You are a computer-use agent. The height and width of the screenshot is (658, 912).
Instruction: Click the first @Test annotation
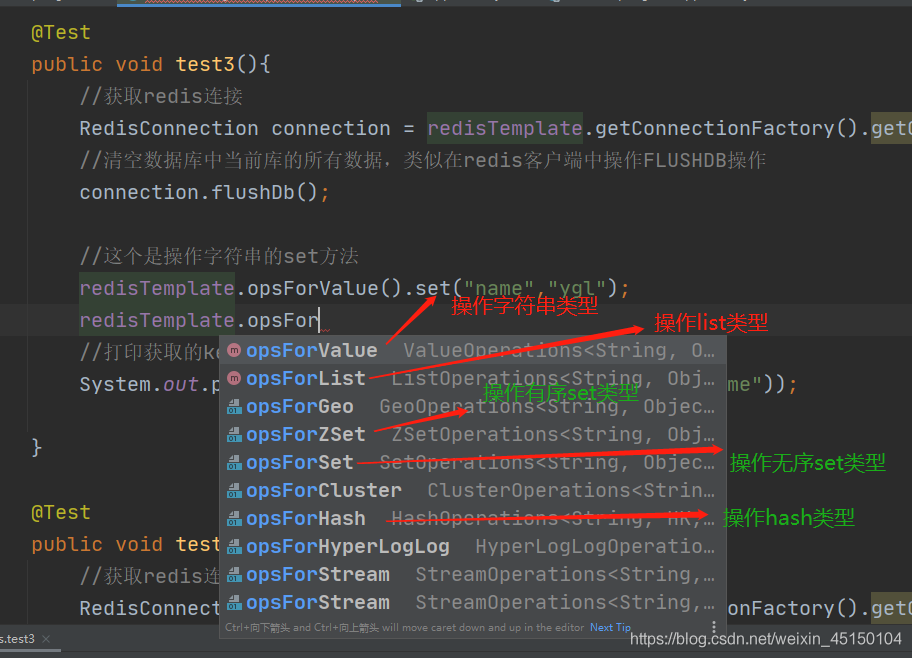(x=60, y=33)
